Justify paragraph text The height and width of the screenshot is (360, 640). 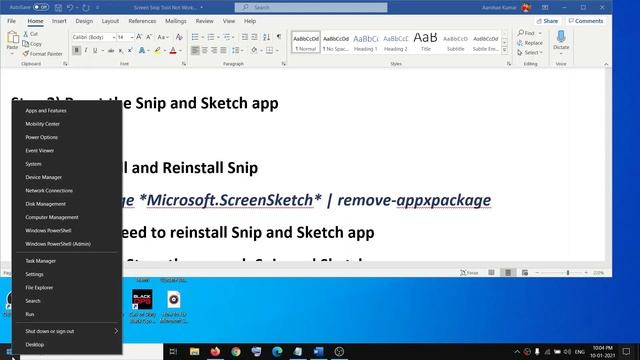(x=223, y=50)
